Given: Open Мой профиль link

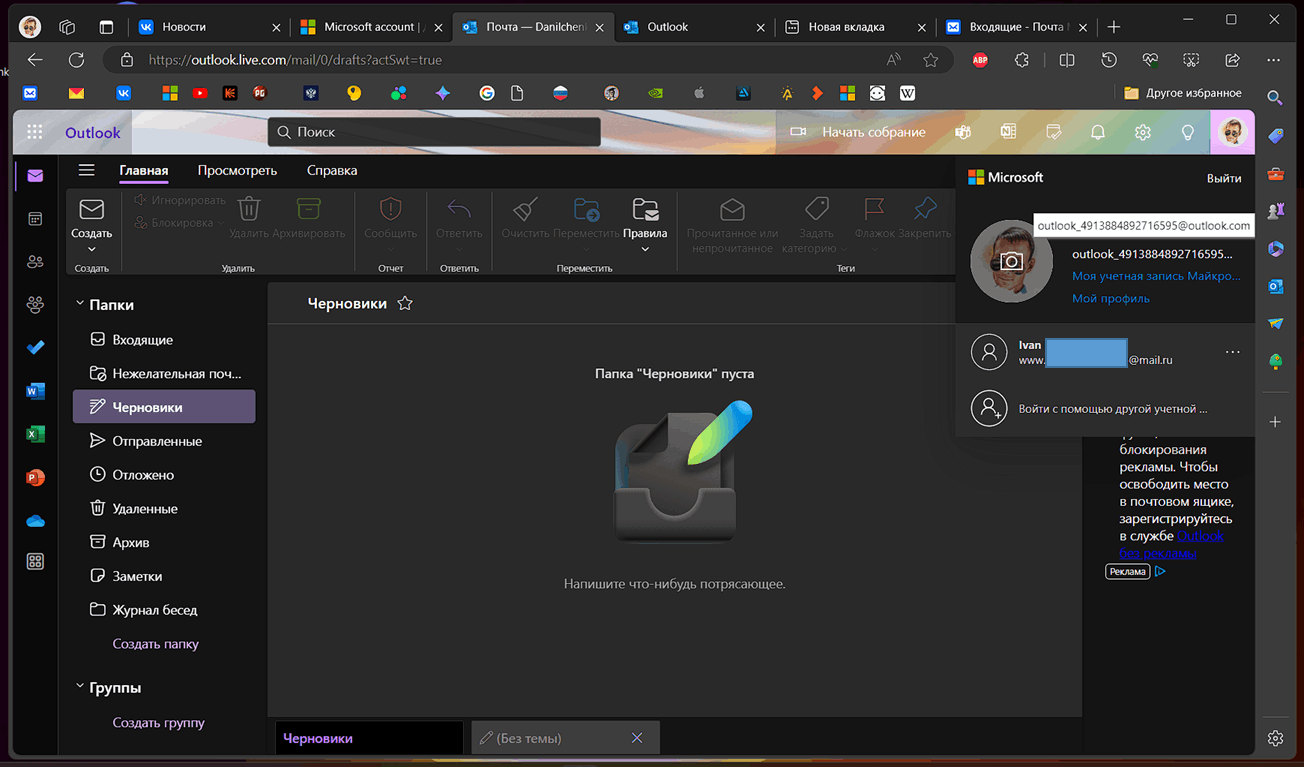Looking at the screenshot, I should coord(1111,298).
